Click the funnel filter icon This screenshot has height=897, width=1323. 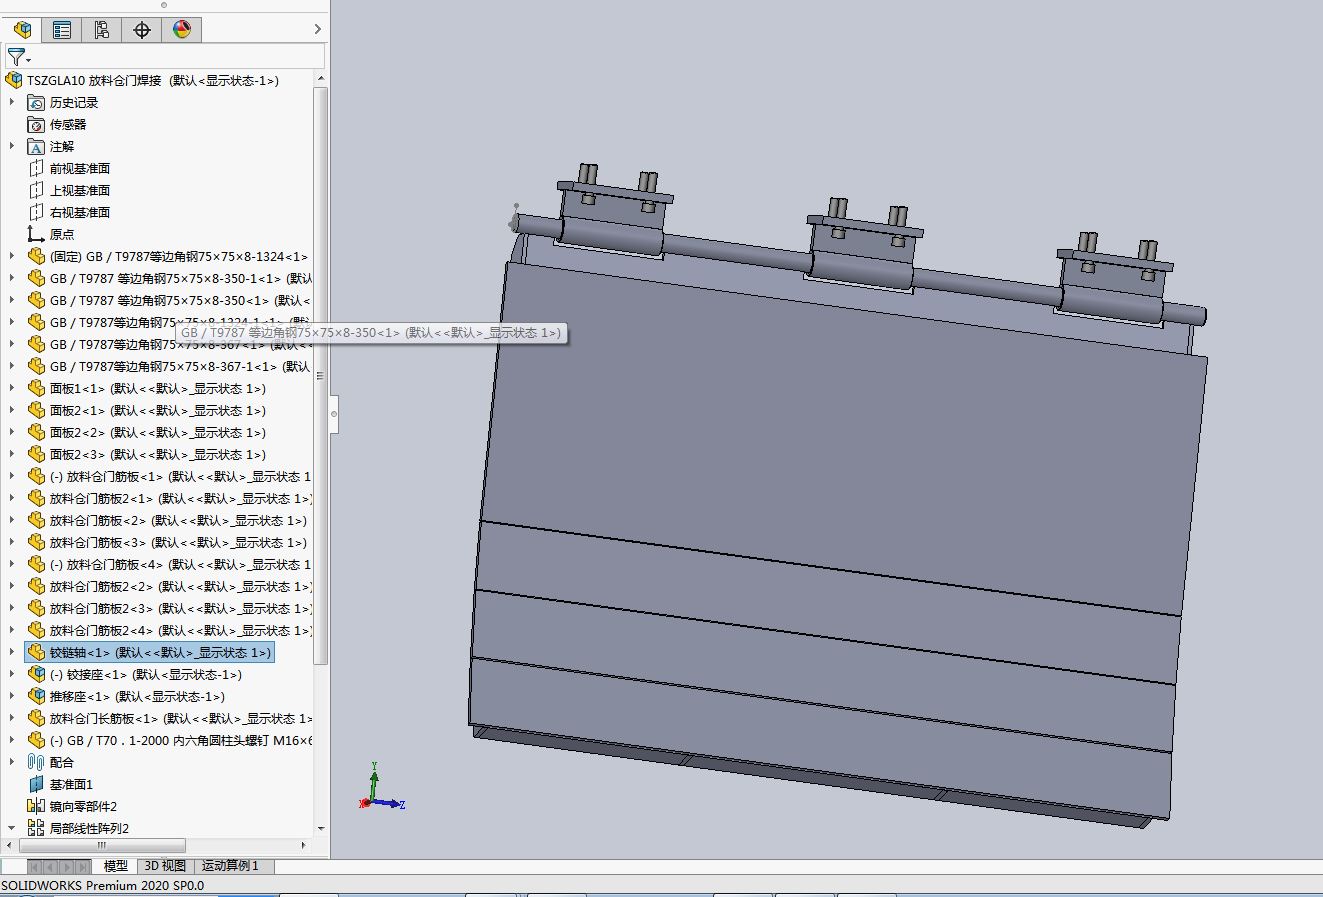17,57
